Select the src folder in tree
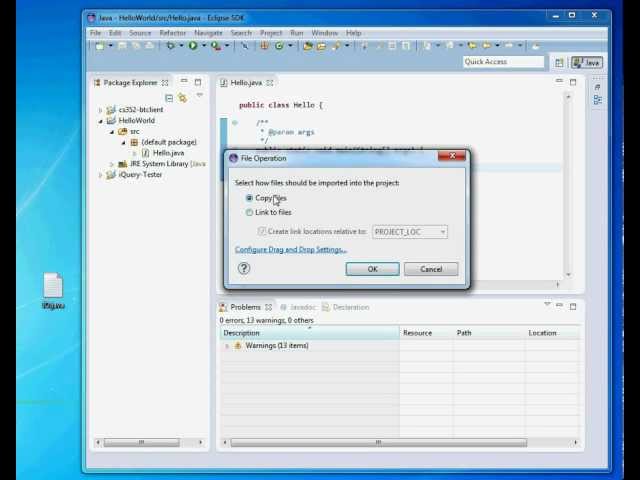 (134, 132)
